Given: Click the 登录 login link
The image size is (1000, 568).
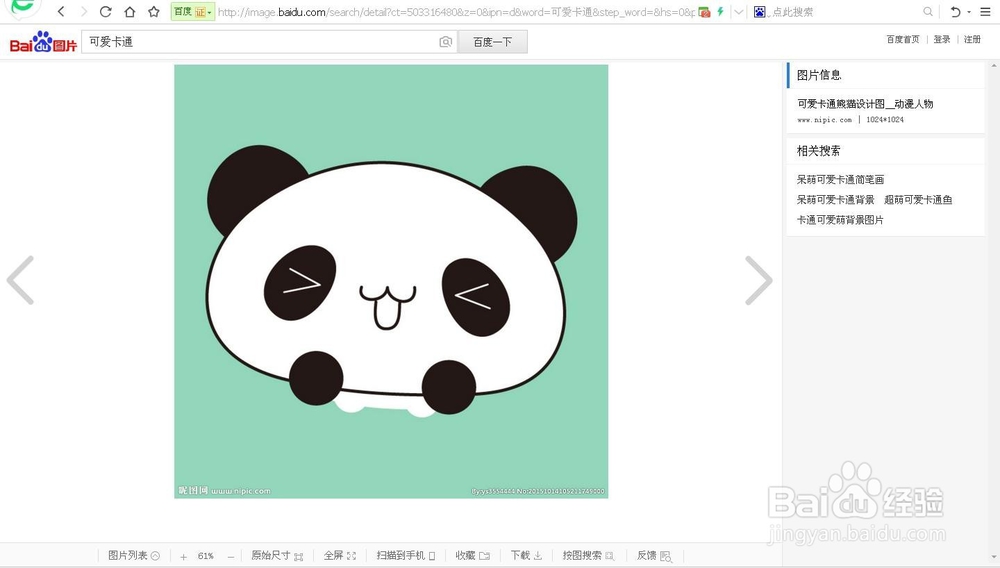Looking at the screenshot, I should [942, 40].
